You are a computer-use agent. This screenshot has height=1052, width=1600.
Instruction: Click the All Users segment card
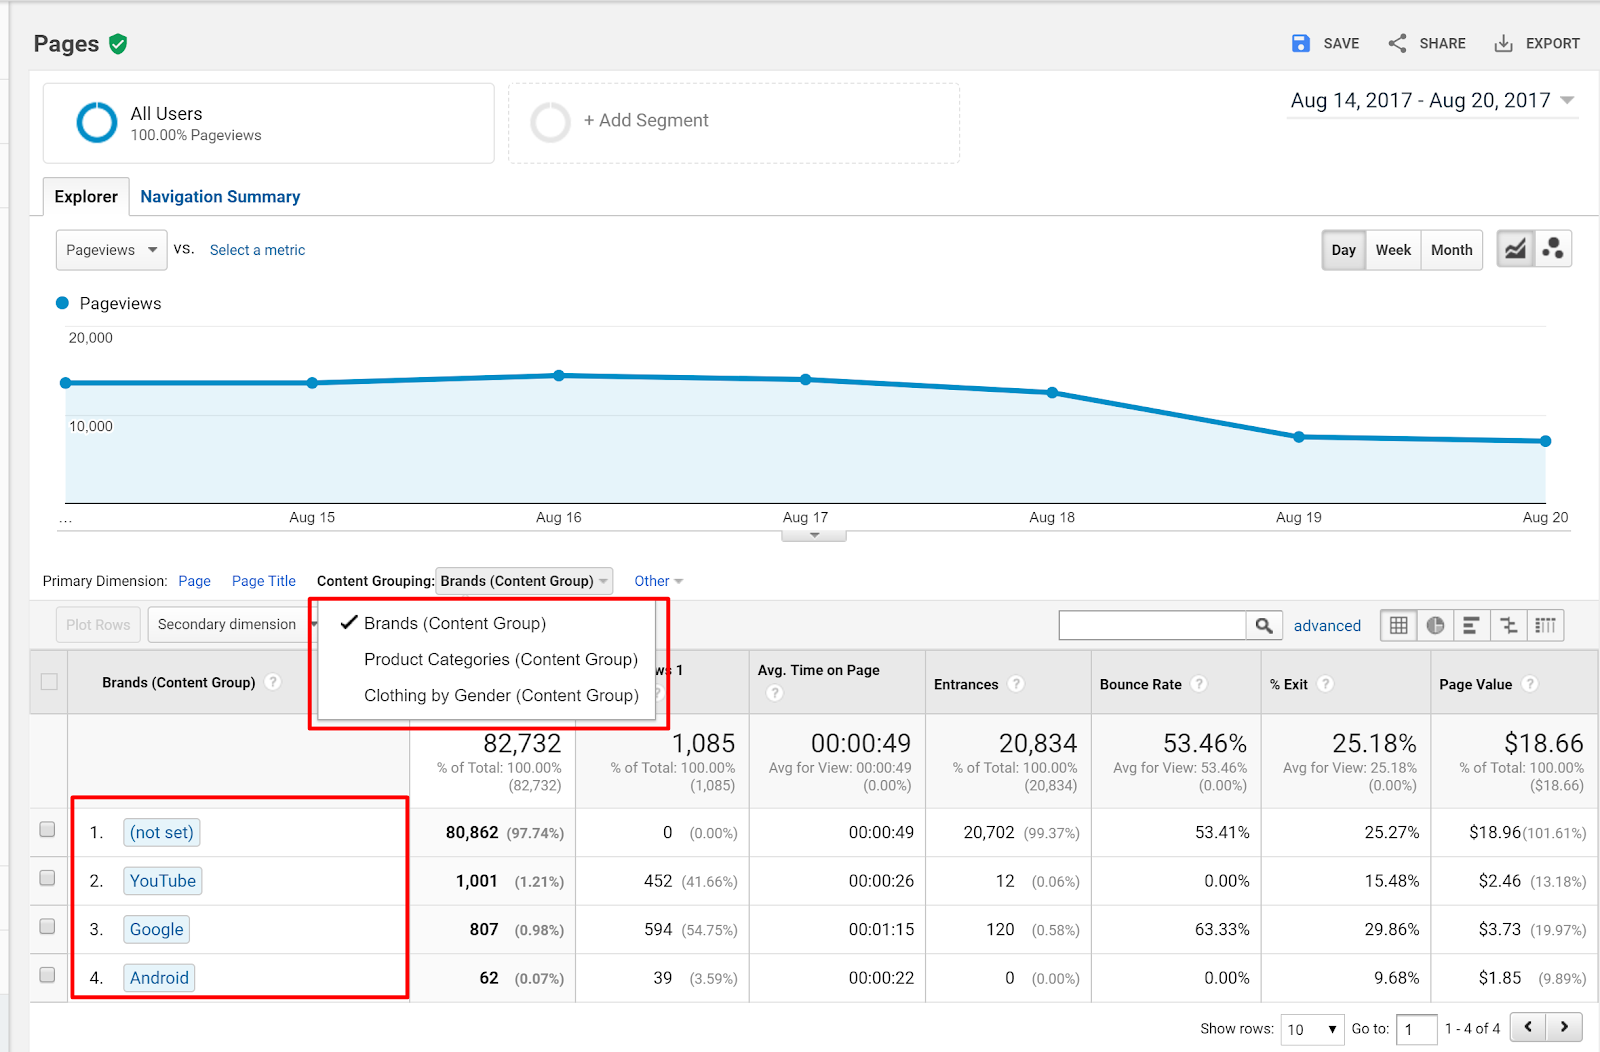pyautogui.click(x=269, y=123)
